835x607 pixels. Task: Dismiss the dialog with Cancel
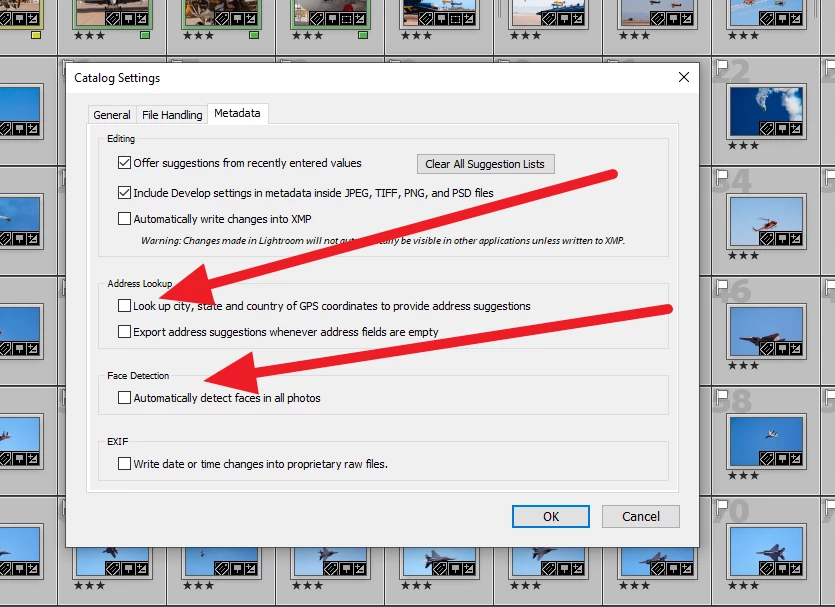pos(641,516)
